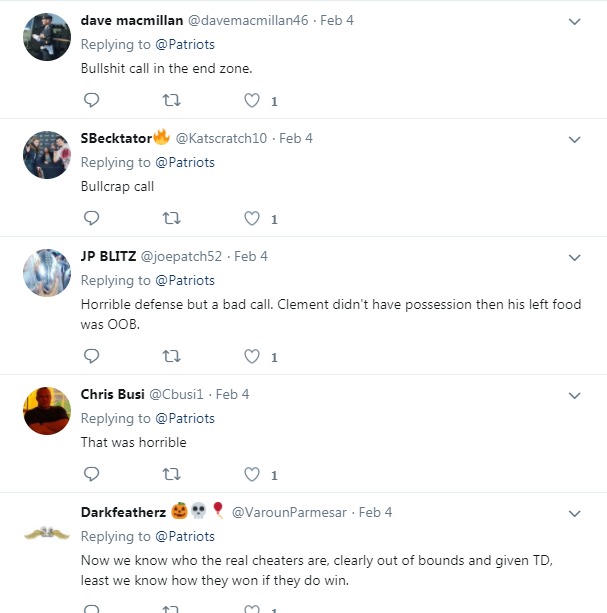Open the @Patriots link in JP BLITZ's reply
The image size is (607, 613).
[x=184, y=280]
